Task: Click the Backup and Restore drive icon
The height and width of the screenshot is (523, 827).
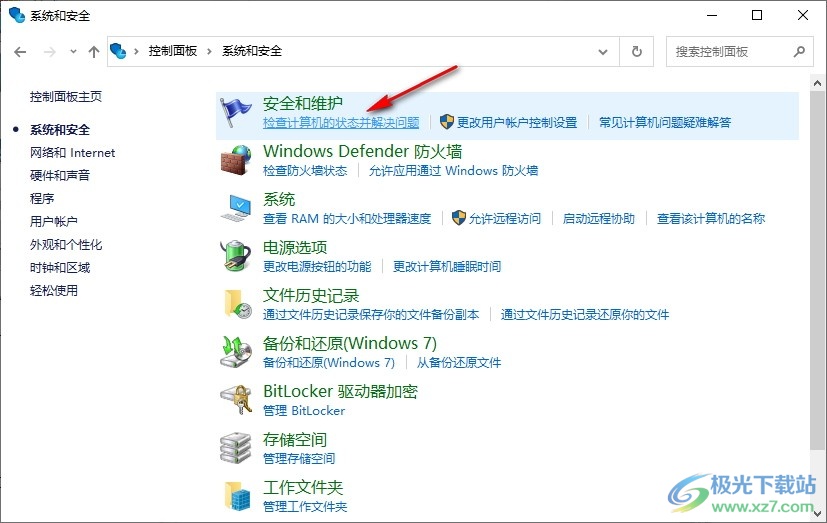Action: pos(235,352)
